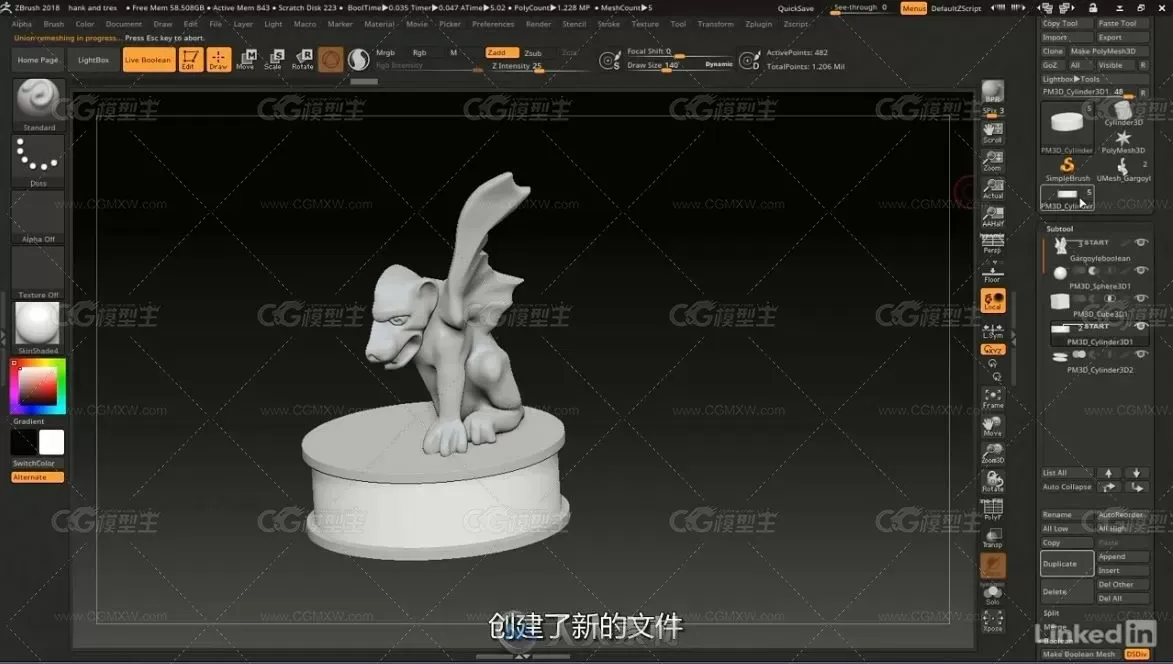1173x664 pixels.
Task: Select the Scroll canvas icon
Action: (x=993, y=133)
